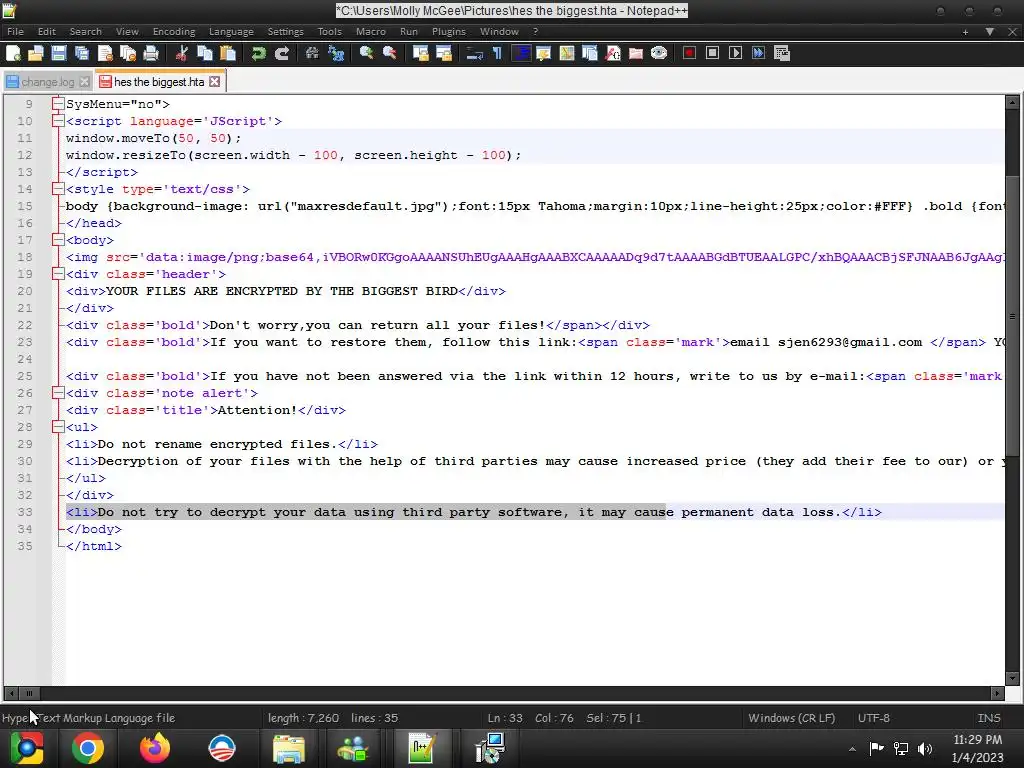This screenshot has height=768, width=1024.
Task: Click the Close document toolbar icon
Action: tap(105, 54)
